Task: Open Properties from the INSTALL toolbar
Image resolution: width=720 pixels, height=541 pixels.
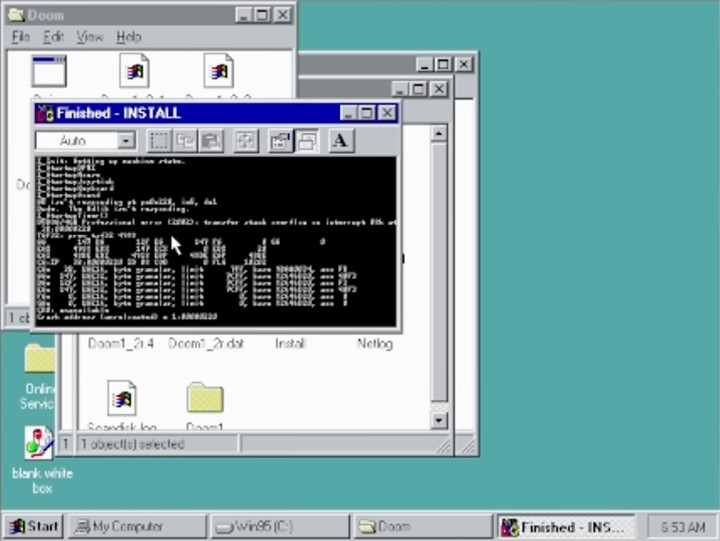Action: pos(281,141)
